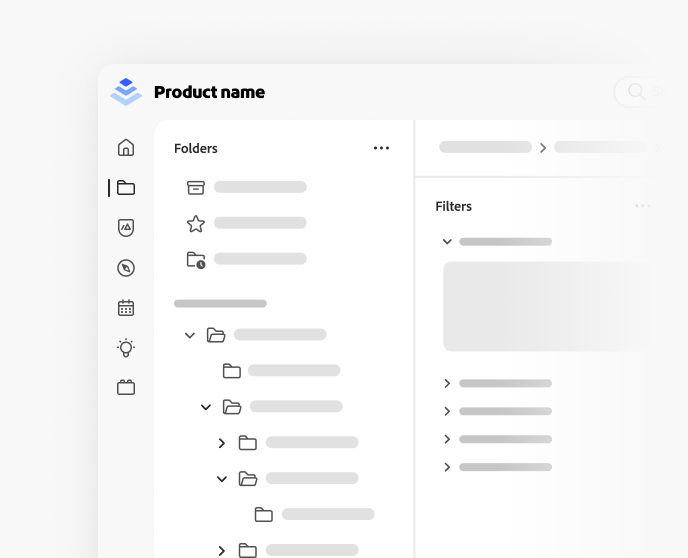Select the star favorites folder item

click(196, 224)
